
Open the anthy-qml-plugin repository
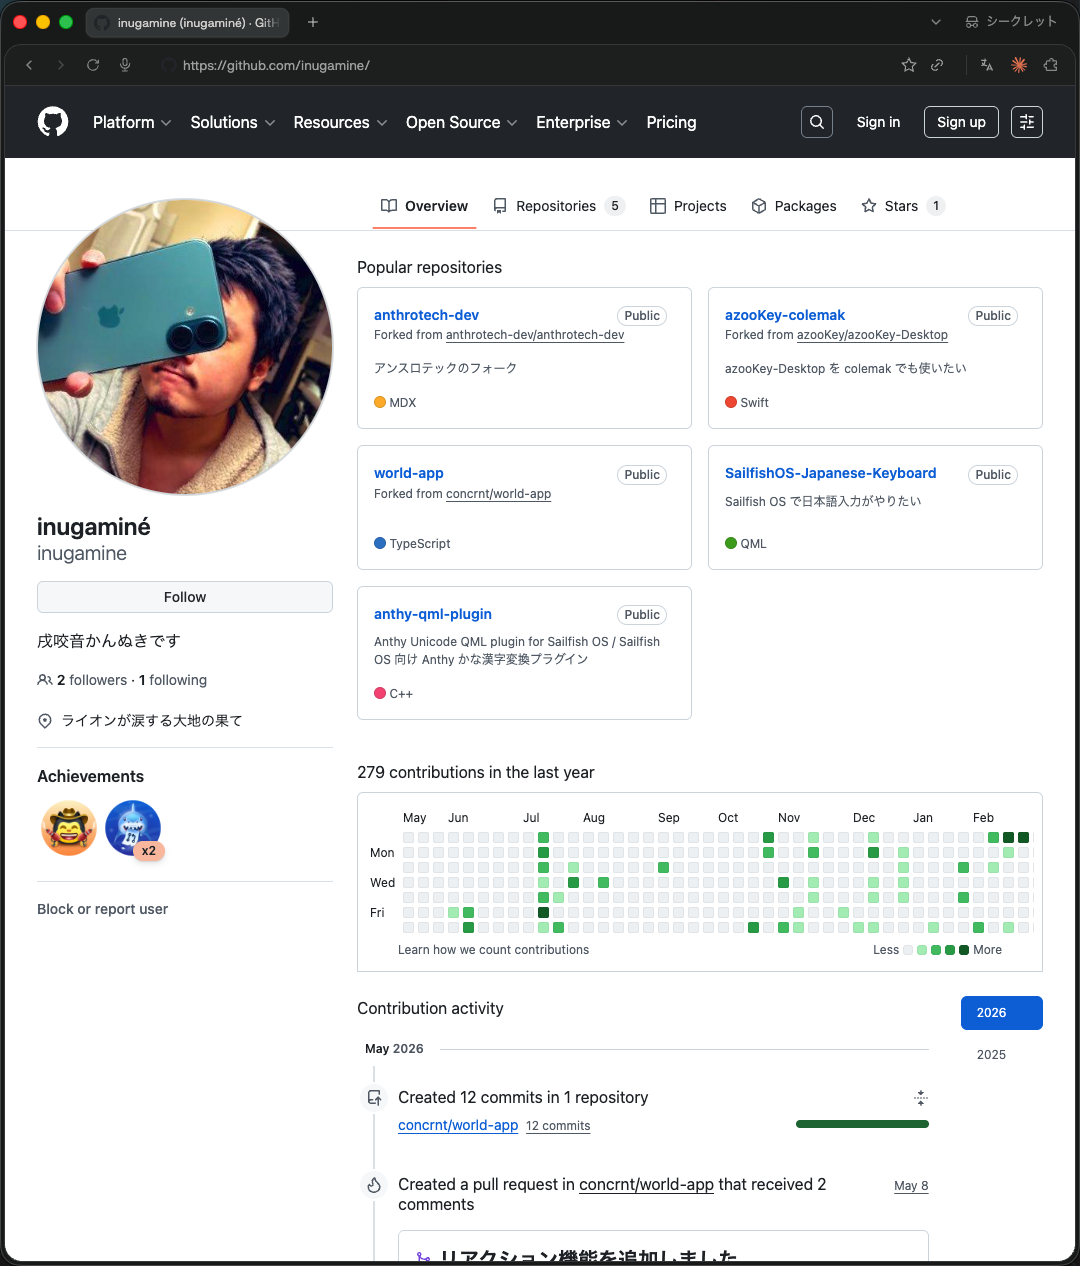pyautogui.click(x=433, y=614)
